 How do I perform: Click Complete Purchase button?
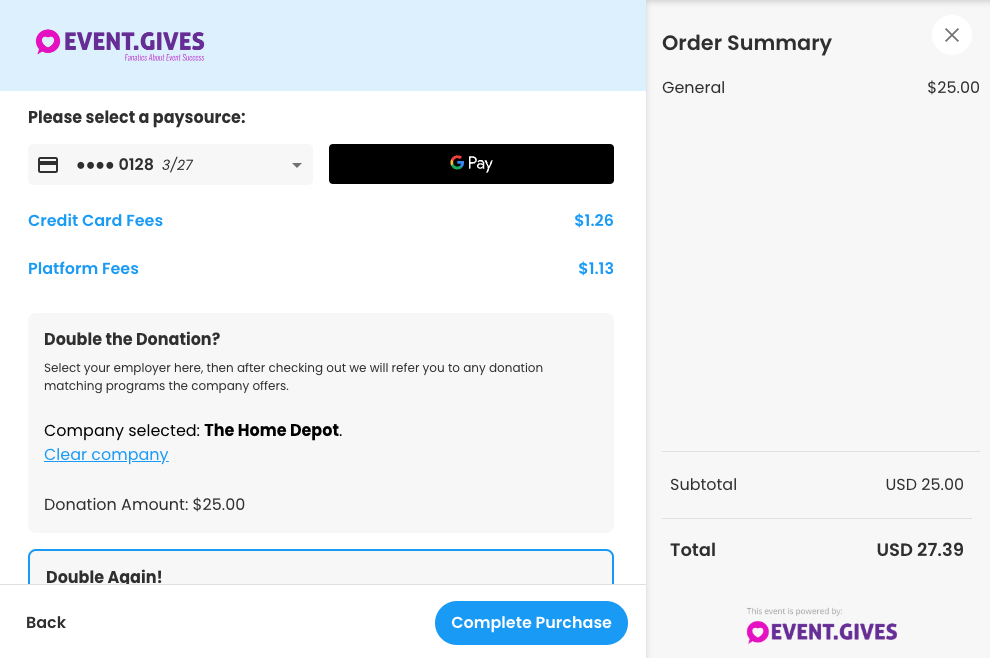tap(531, 623)
